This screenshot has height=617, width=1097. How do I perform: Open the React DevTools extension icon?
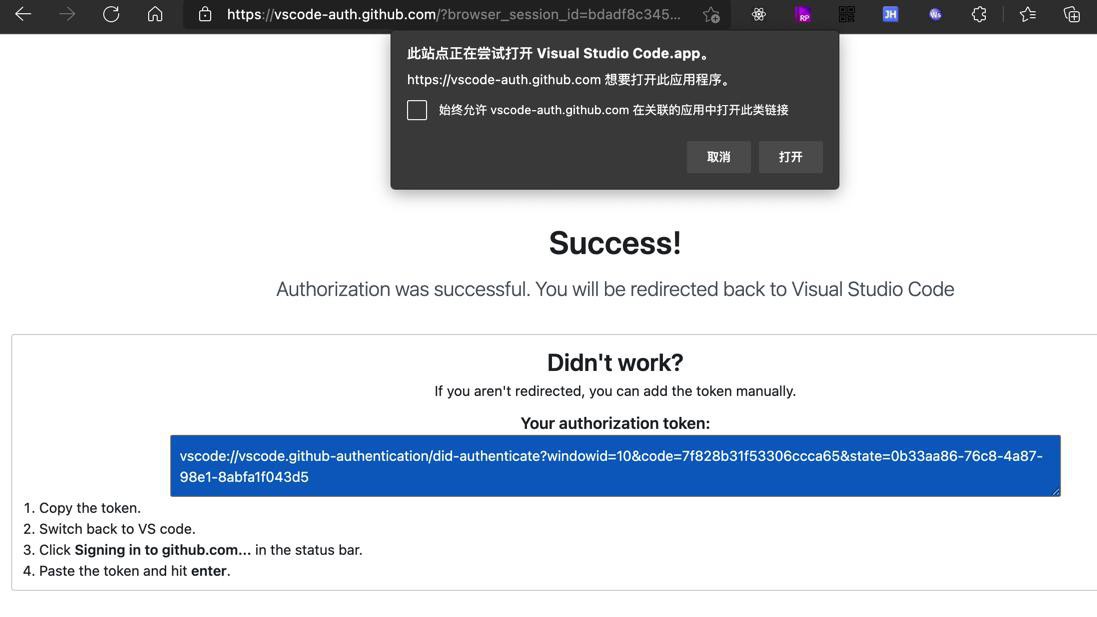(758, 14)
